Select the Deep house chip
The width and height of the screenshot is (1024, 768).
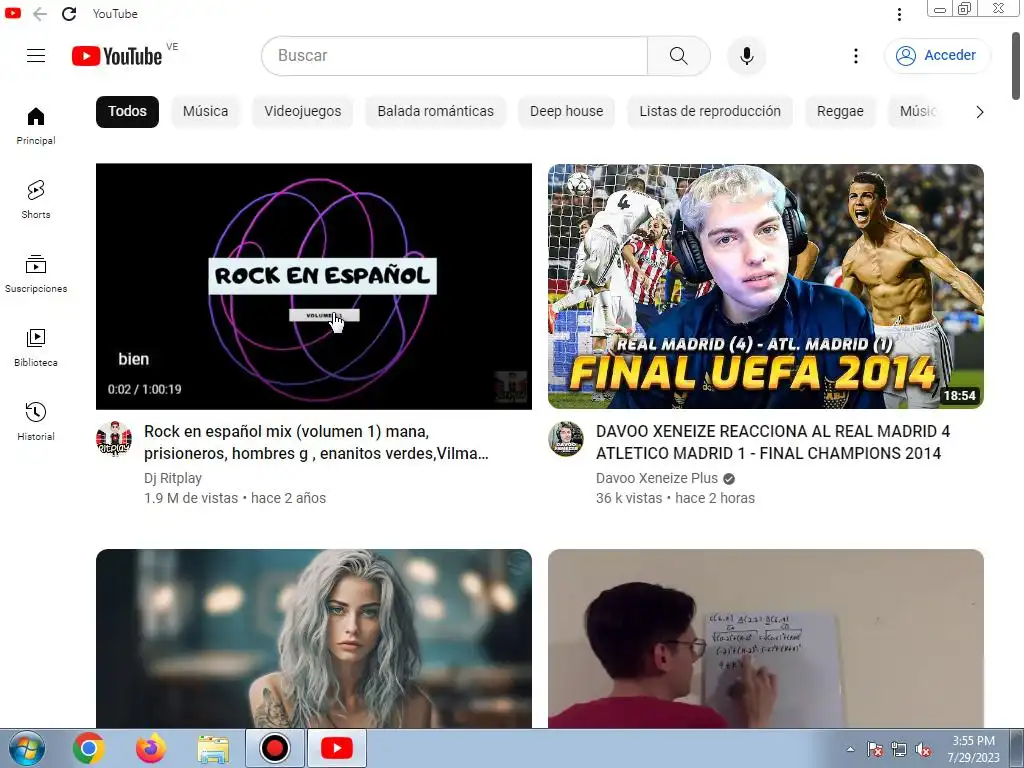pos(566,112)
